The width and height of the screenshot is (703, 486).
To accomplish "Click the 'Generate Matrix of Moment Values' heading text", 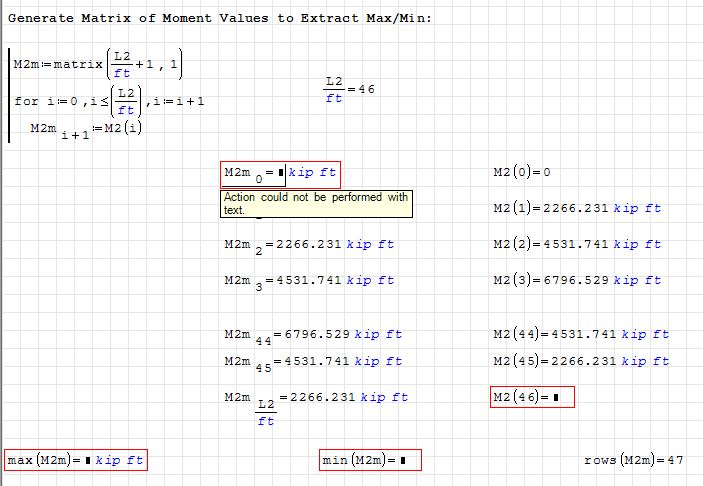I will point(219,19).
